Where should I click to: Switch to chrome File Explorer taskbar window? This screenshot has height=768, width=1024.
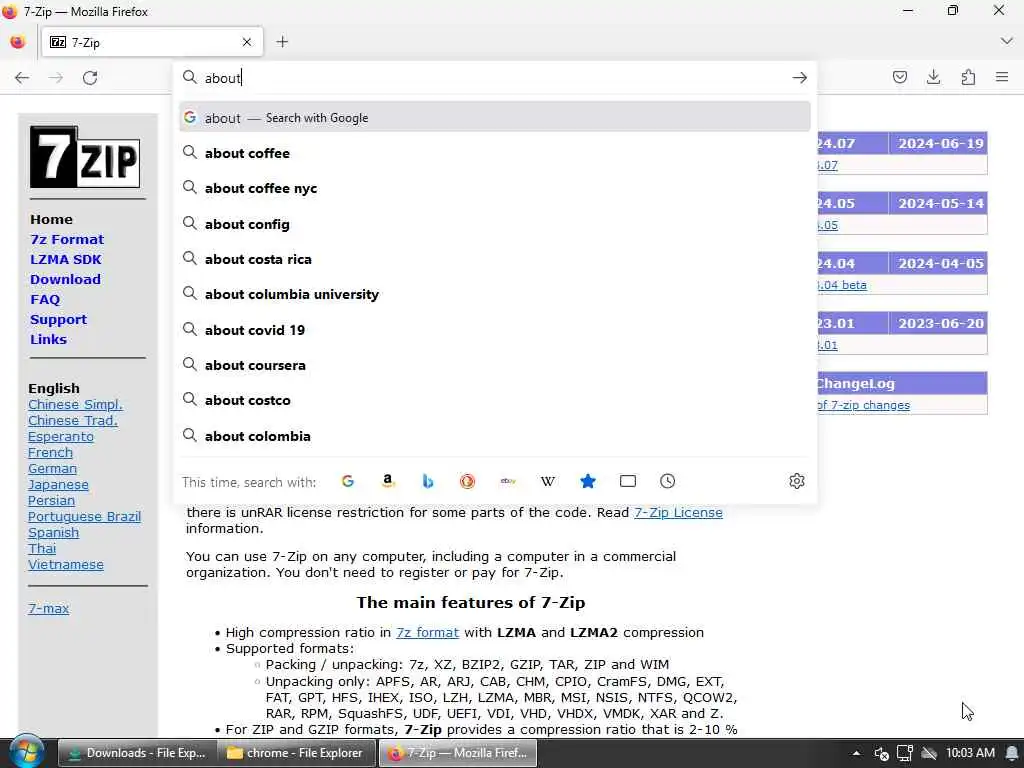296,753
